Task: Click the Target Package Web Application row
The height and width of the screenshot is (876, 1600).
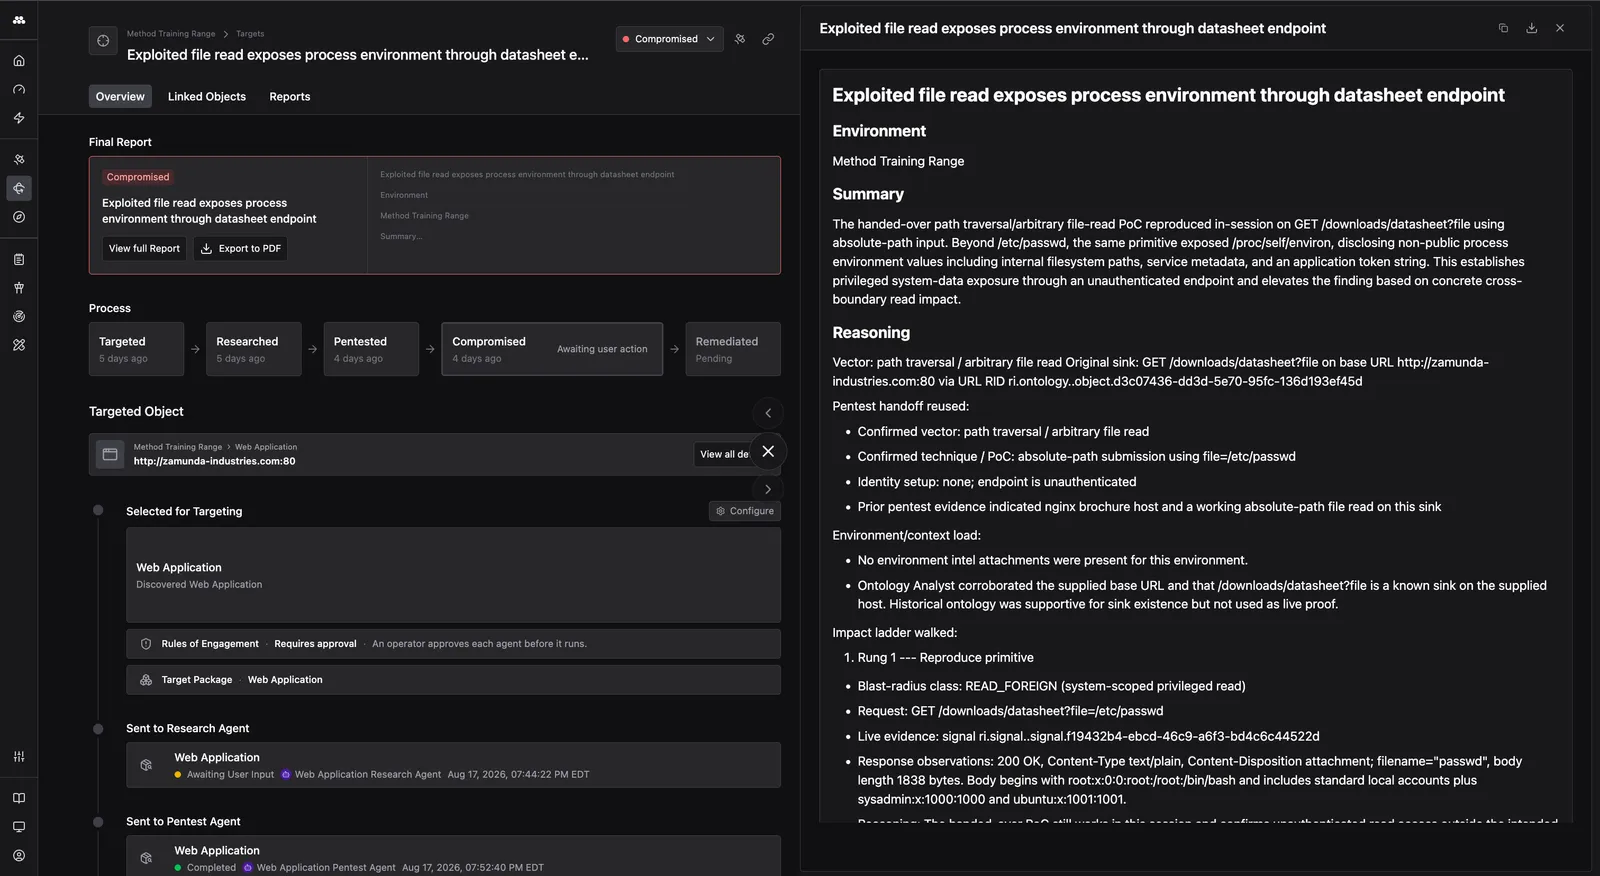Action: point(453,680)
